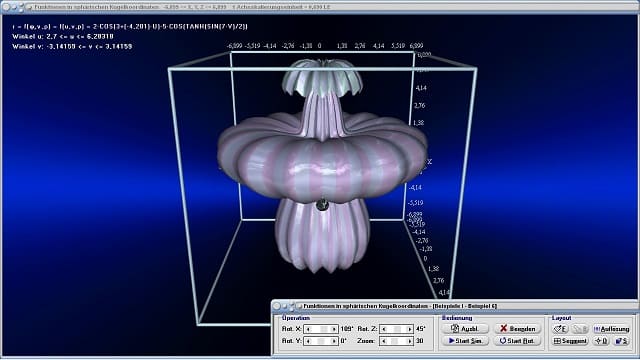Click the Zoom slider thumb
Image resolution: width=640 pixels, height=360 pixels.
coord(394,341)
